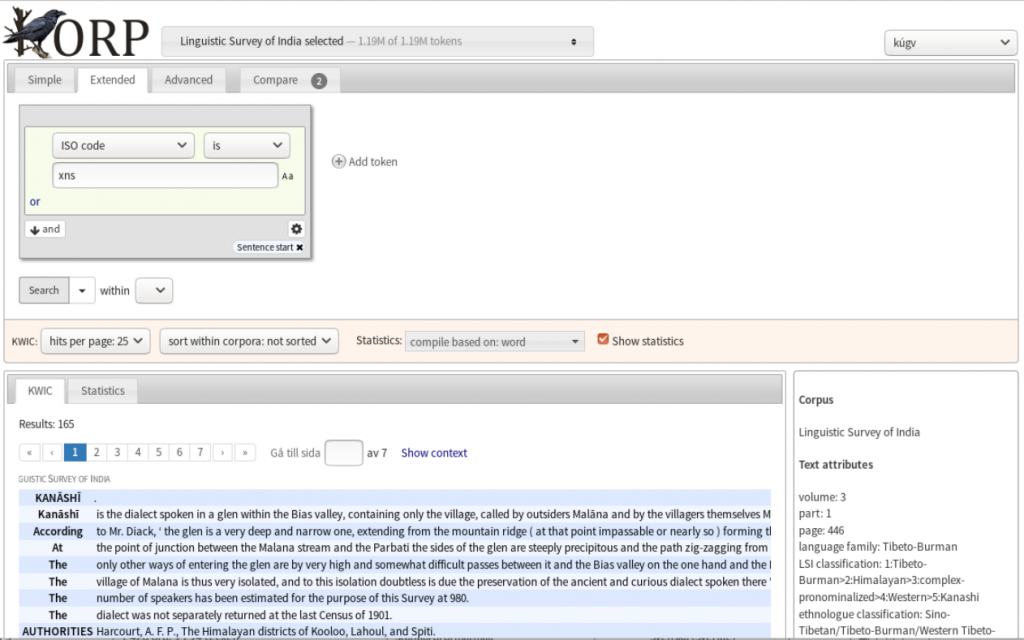Toggle the Aa case sensitivity option
The width and height of the screenshot is (1024, 640).
click(288, 176)
